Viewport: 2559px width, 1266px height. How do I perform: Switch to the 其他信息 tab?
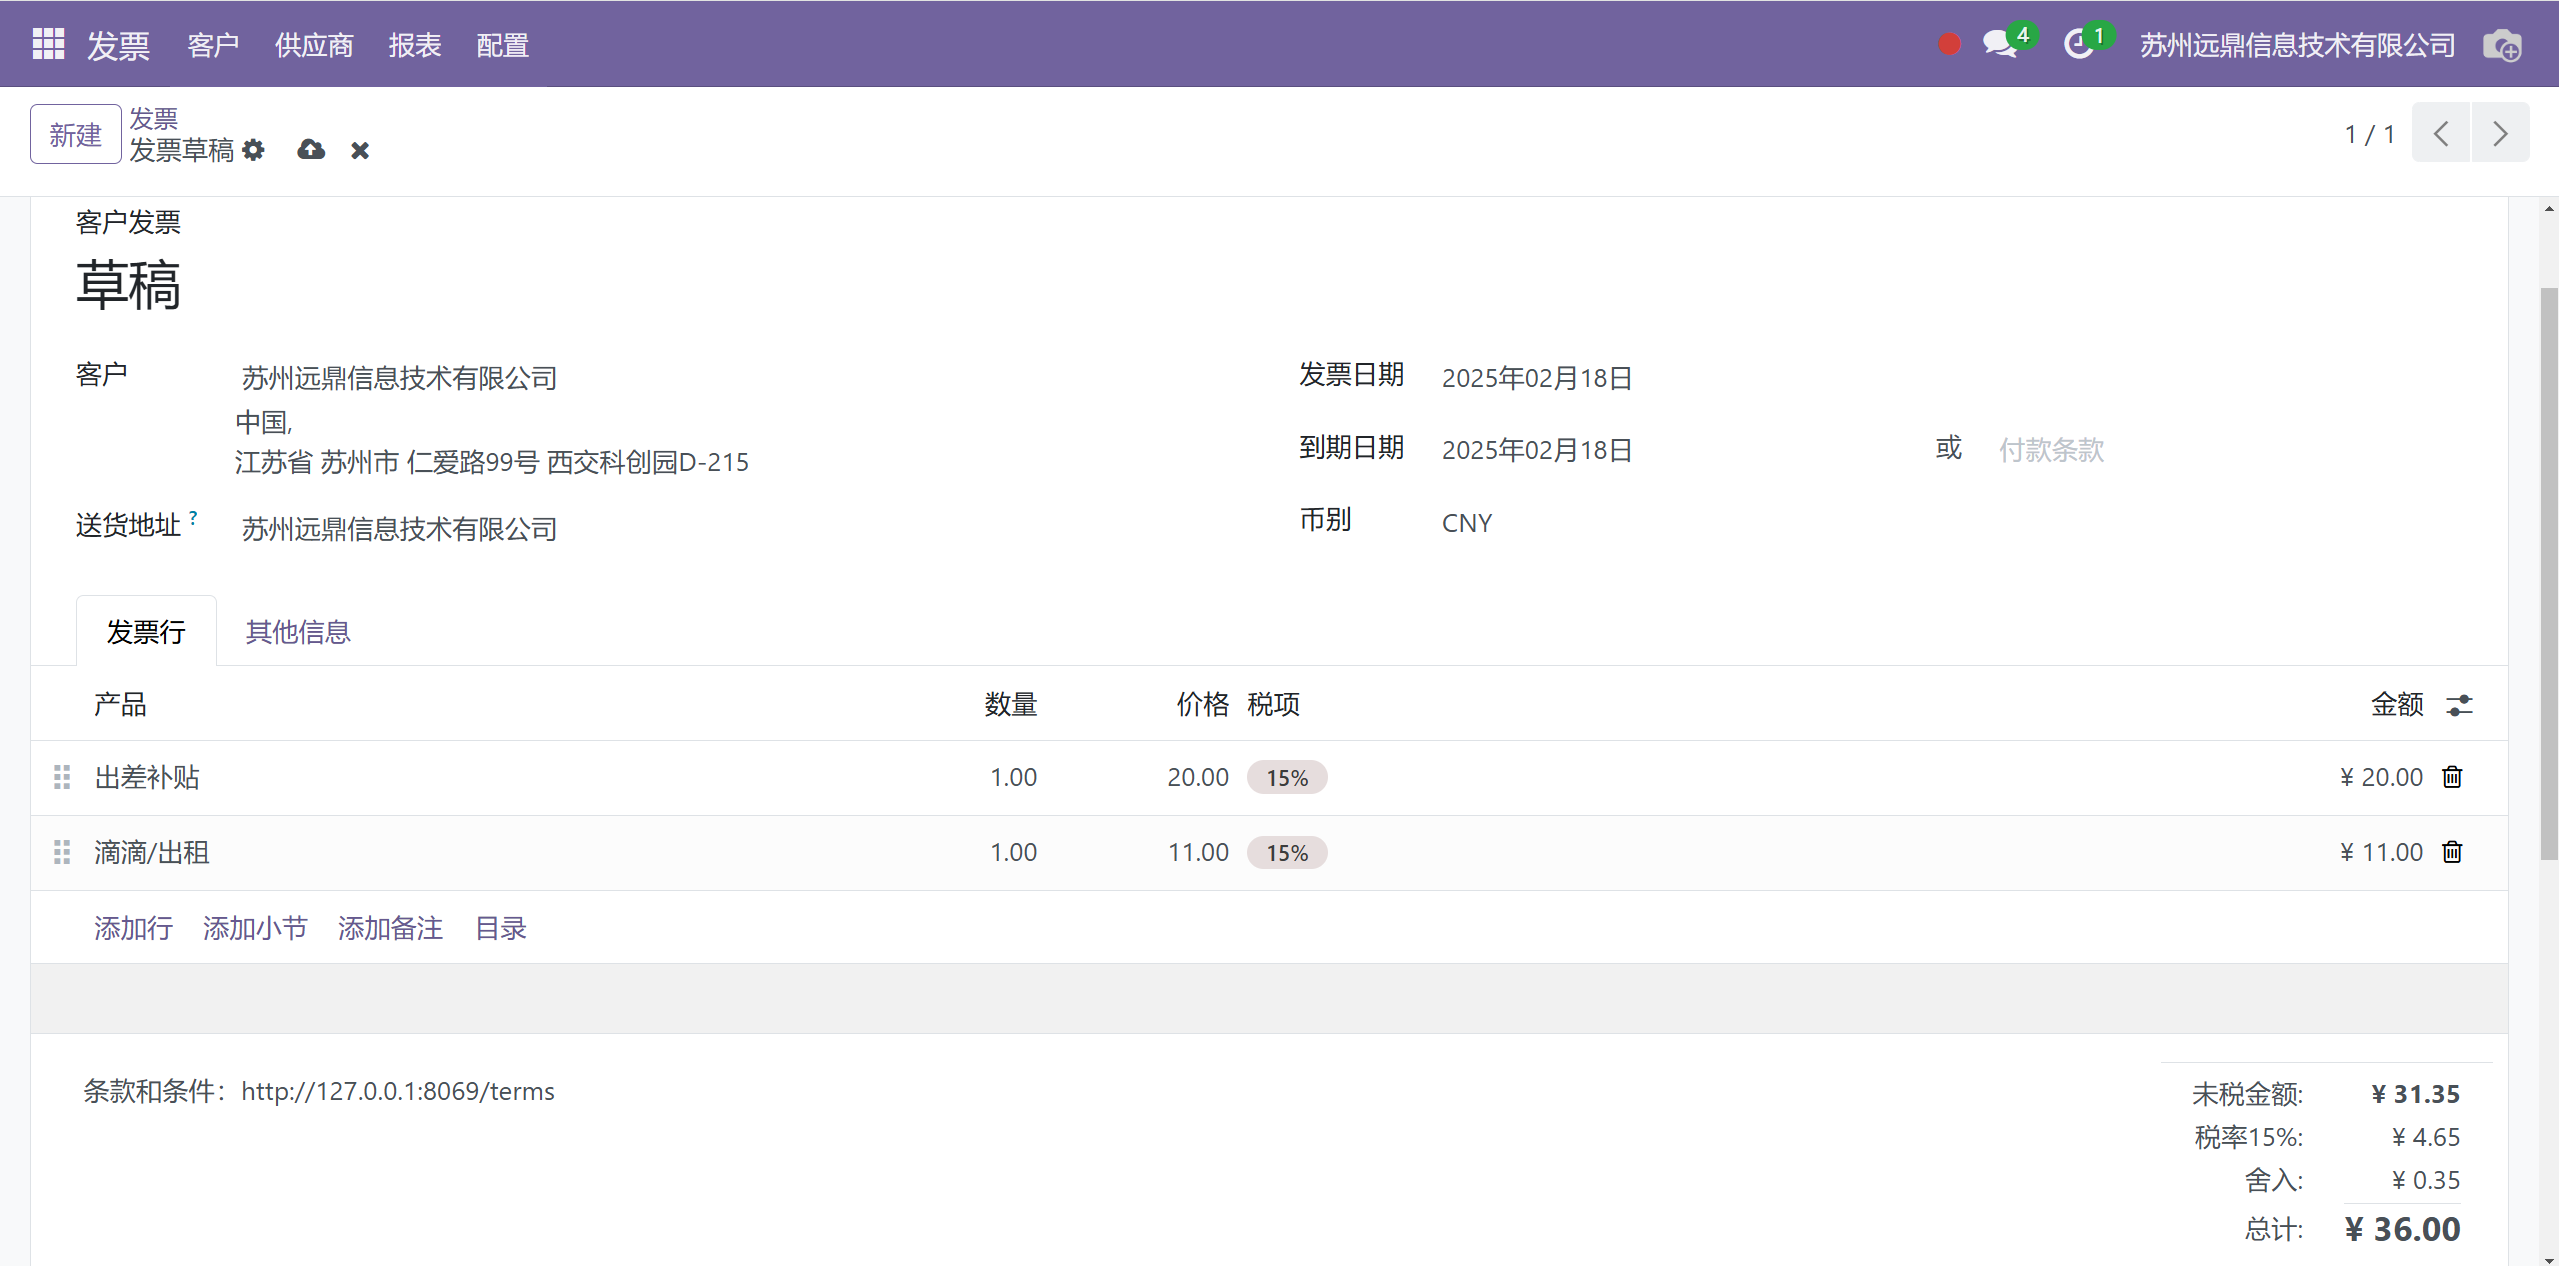tap(298, 632)
